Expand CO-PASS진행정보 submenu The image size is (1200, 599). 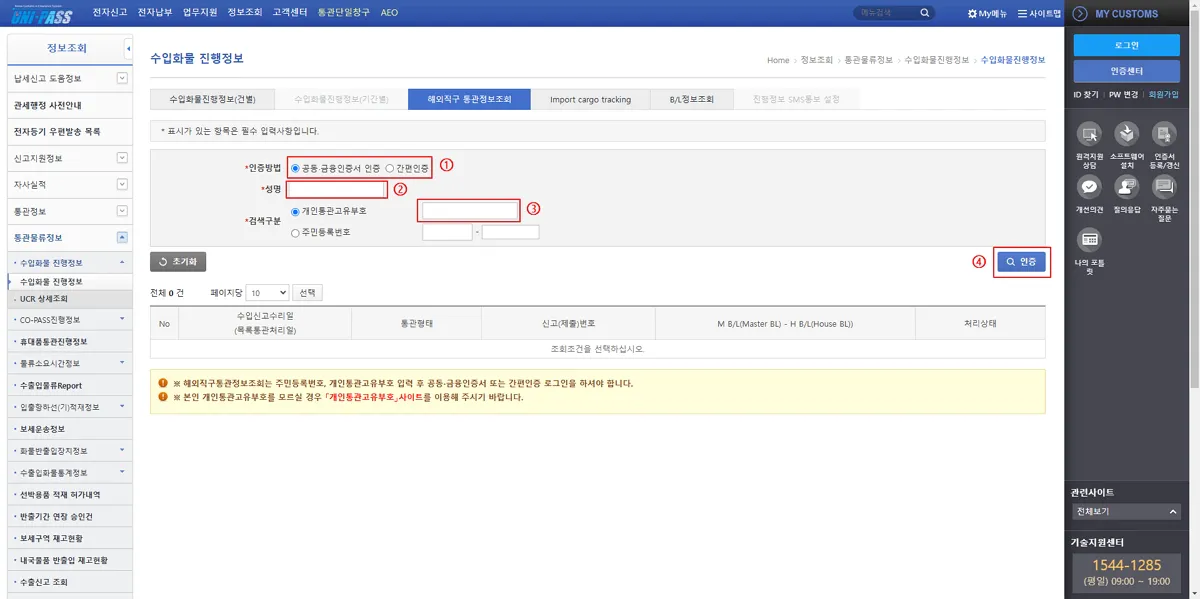[x=122, y=320]
